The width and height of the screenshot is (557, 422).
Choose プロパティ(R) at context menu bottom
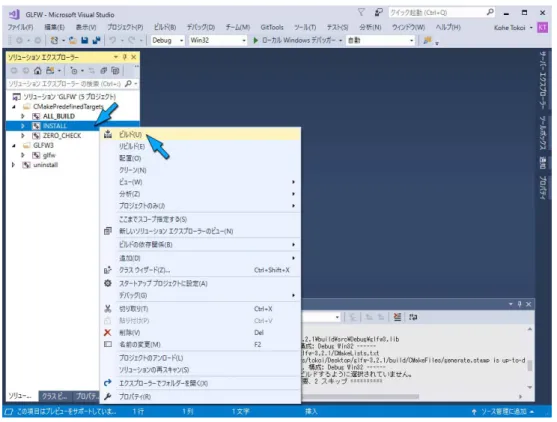[200, 396]
